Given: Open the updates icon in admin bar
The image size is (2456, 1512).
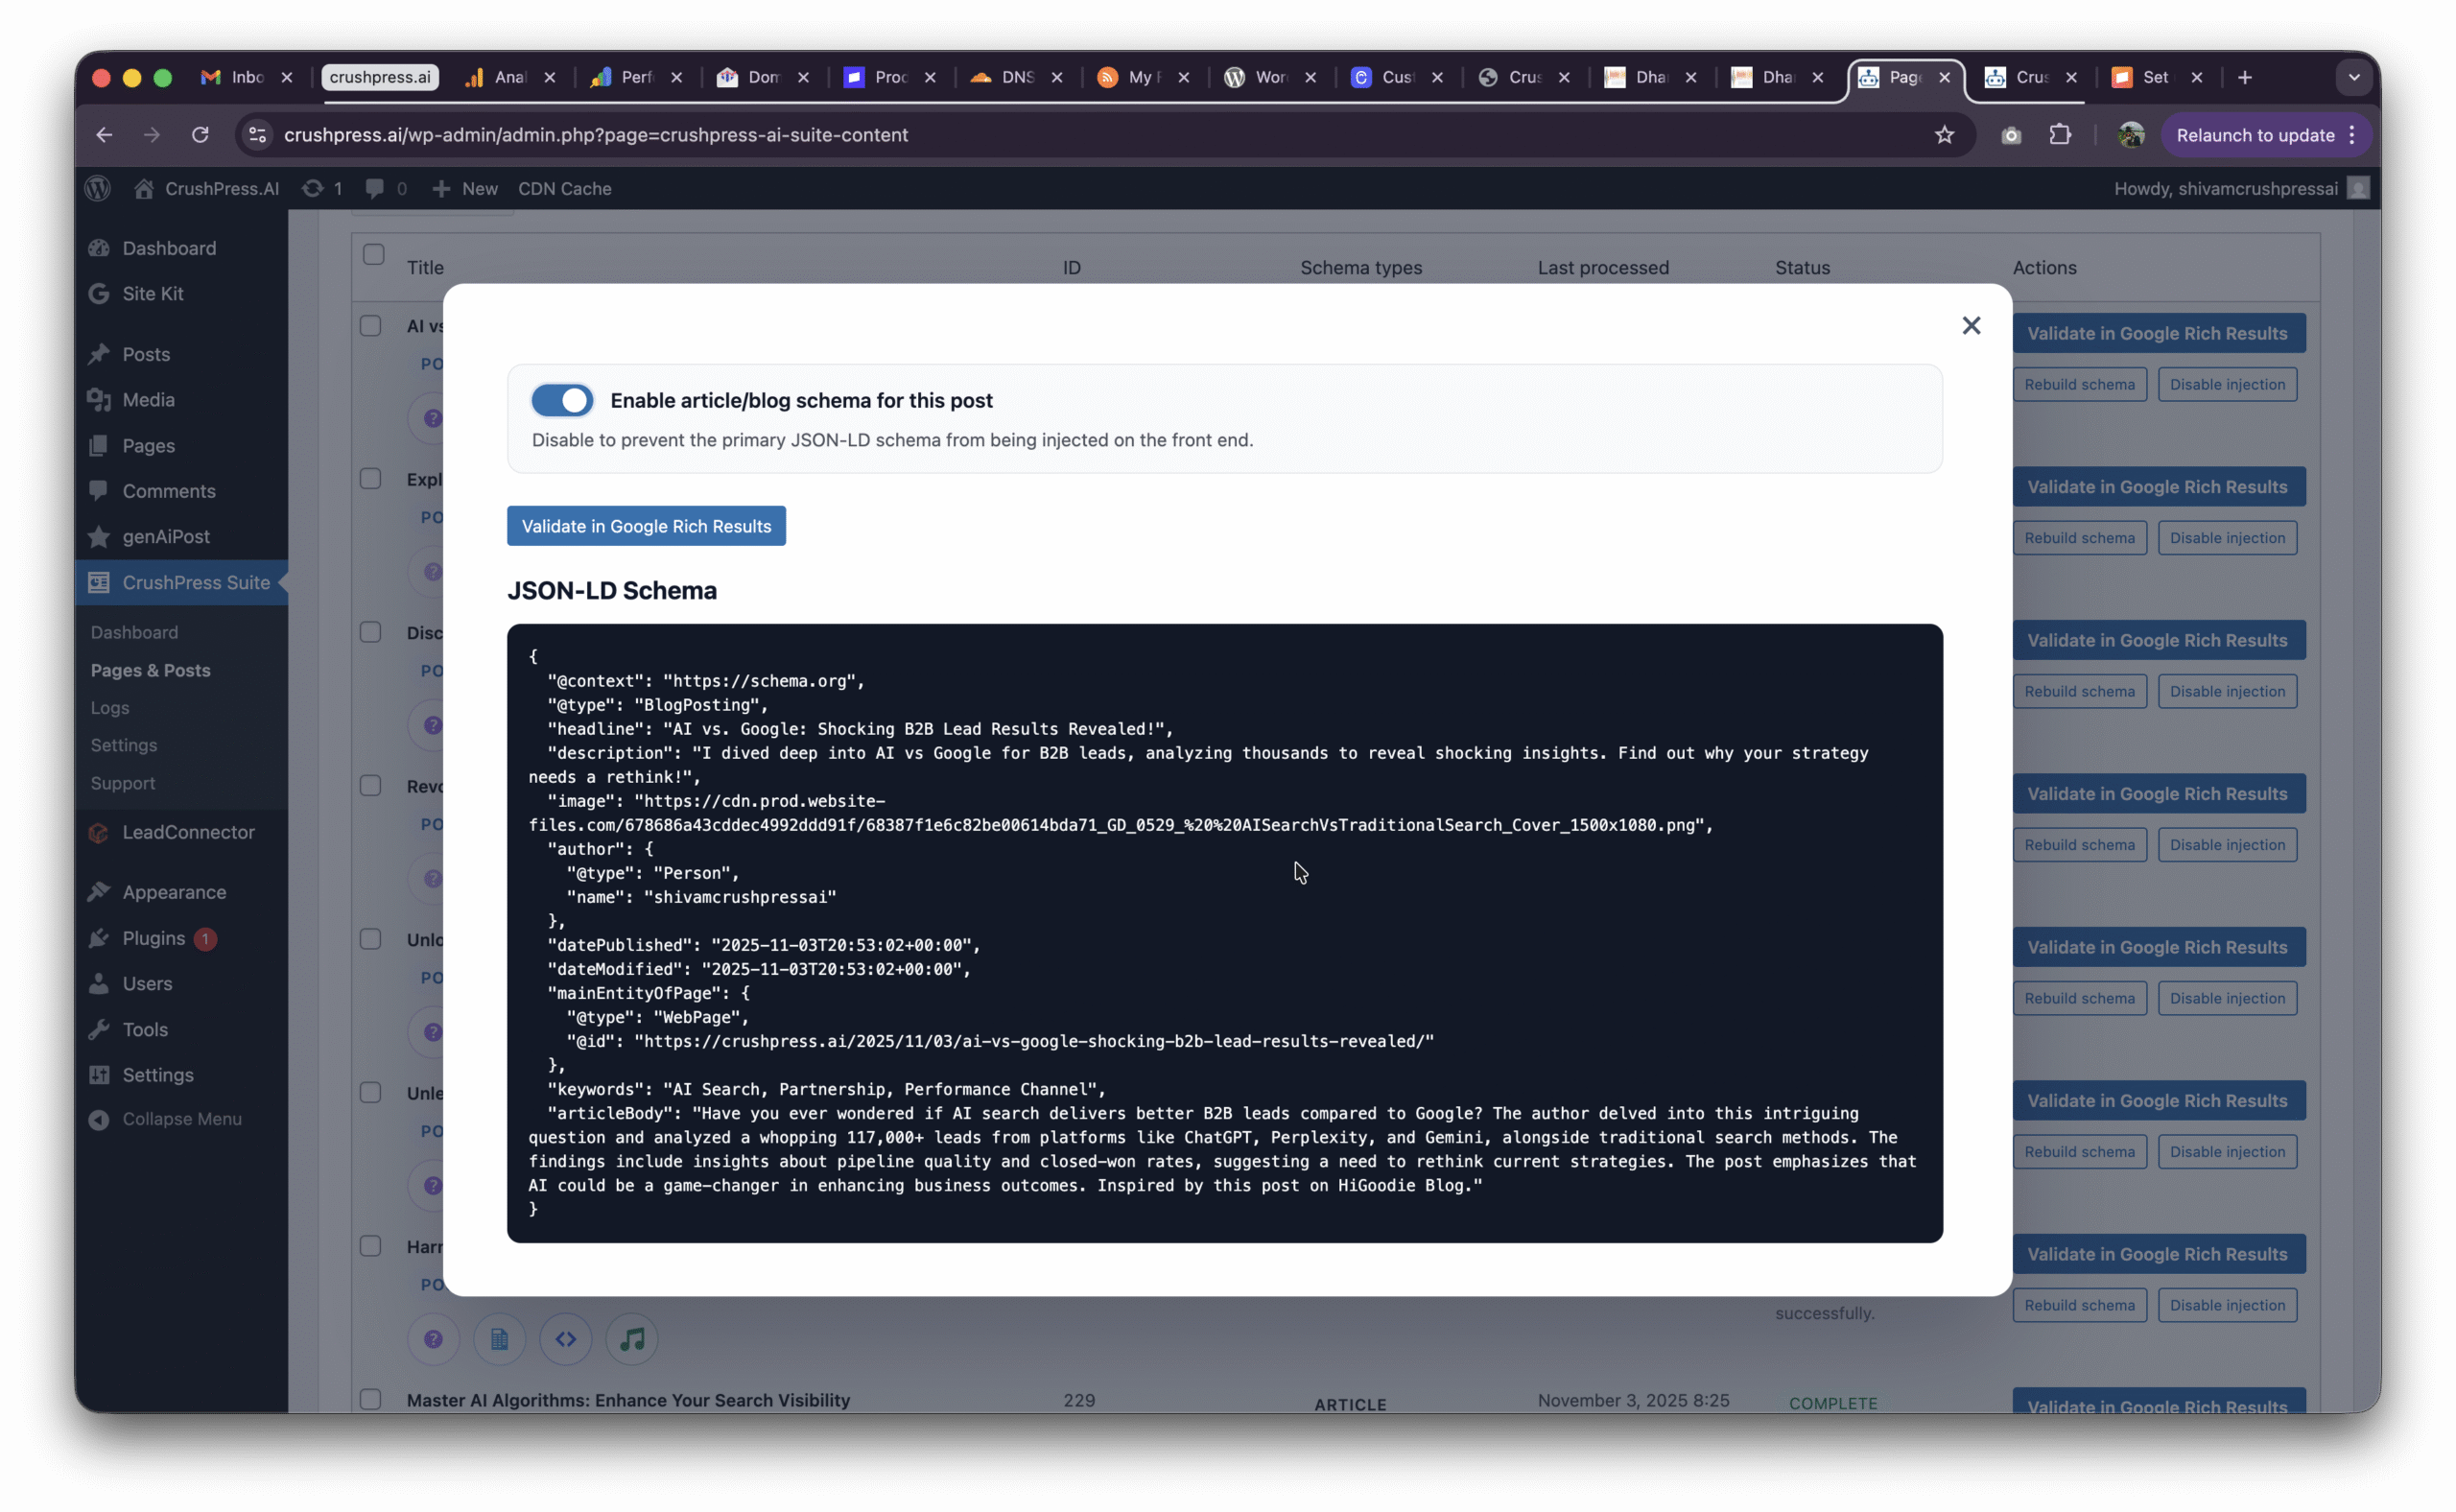Looking at the screenshot, I should click(x=322, y=188).
